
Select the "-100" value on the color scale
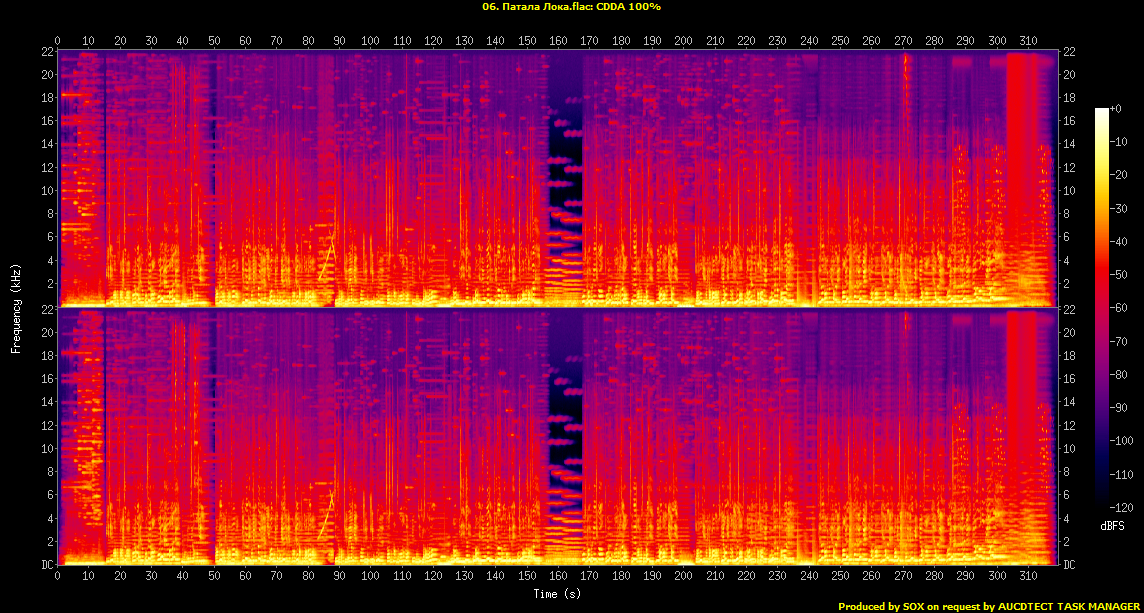[1120, 440]
